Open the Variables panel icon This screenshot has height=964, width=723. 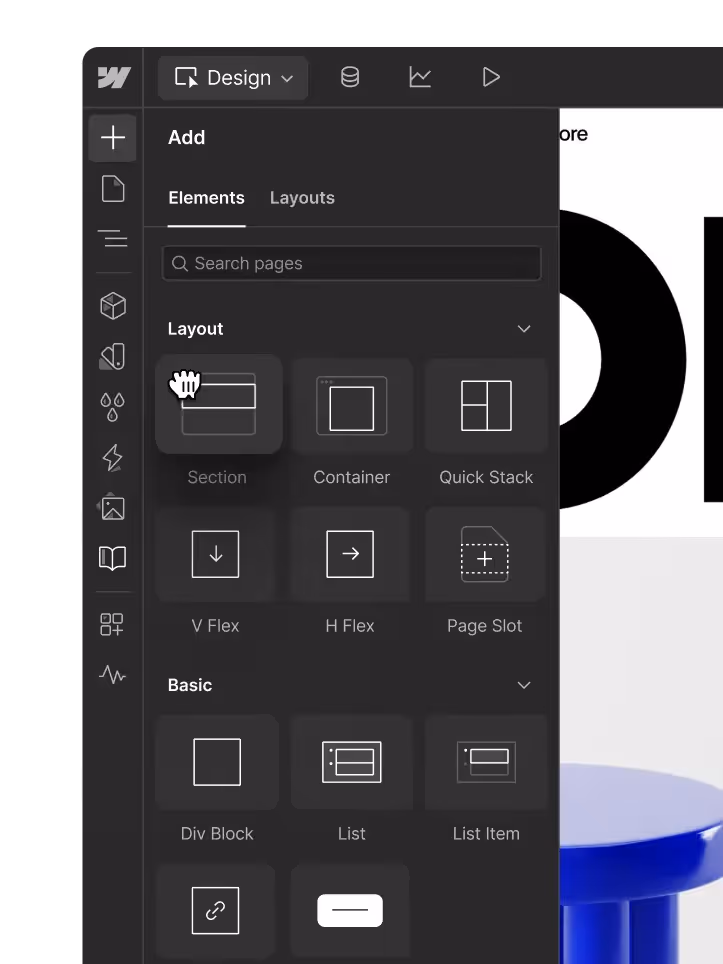coord(113,357)
